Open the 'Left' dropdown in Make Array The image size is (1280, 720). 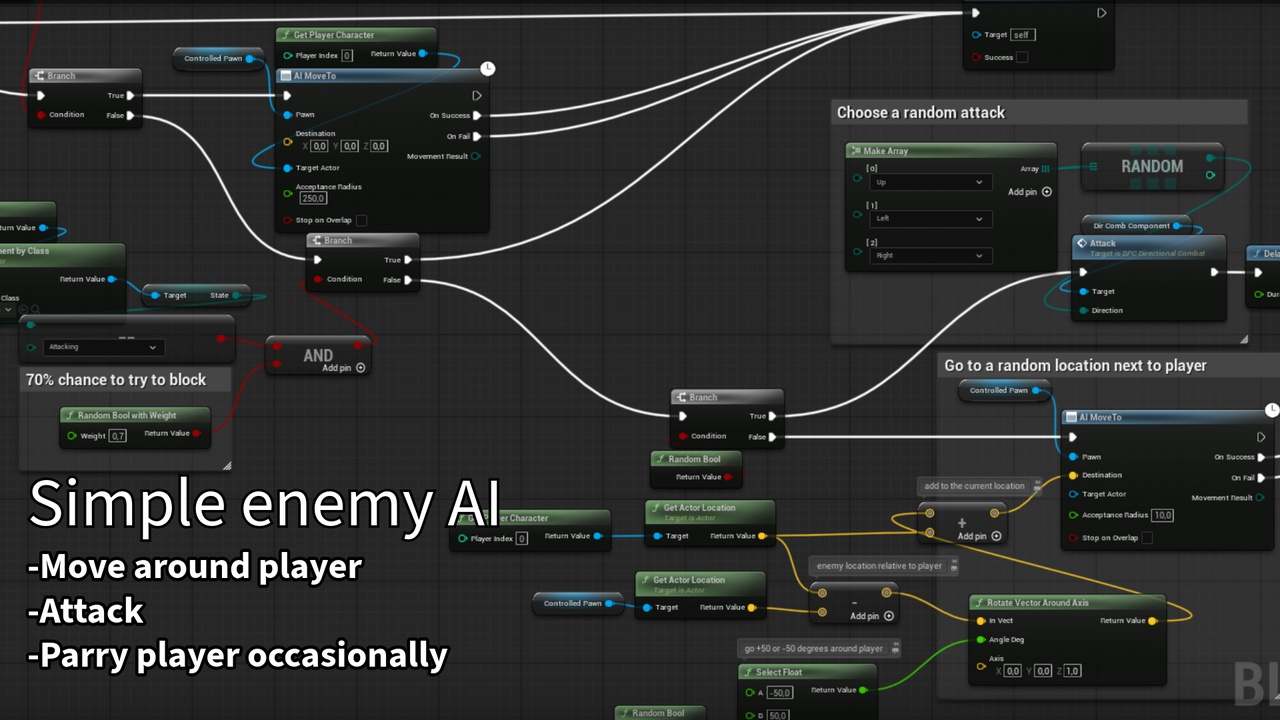click(x=931, y=218)
